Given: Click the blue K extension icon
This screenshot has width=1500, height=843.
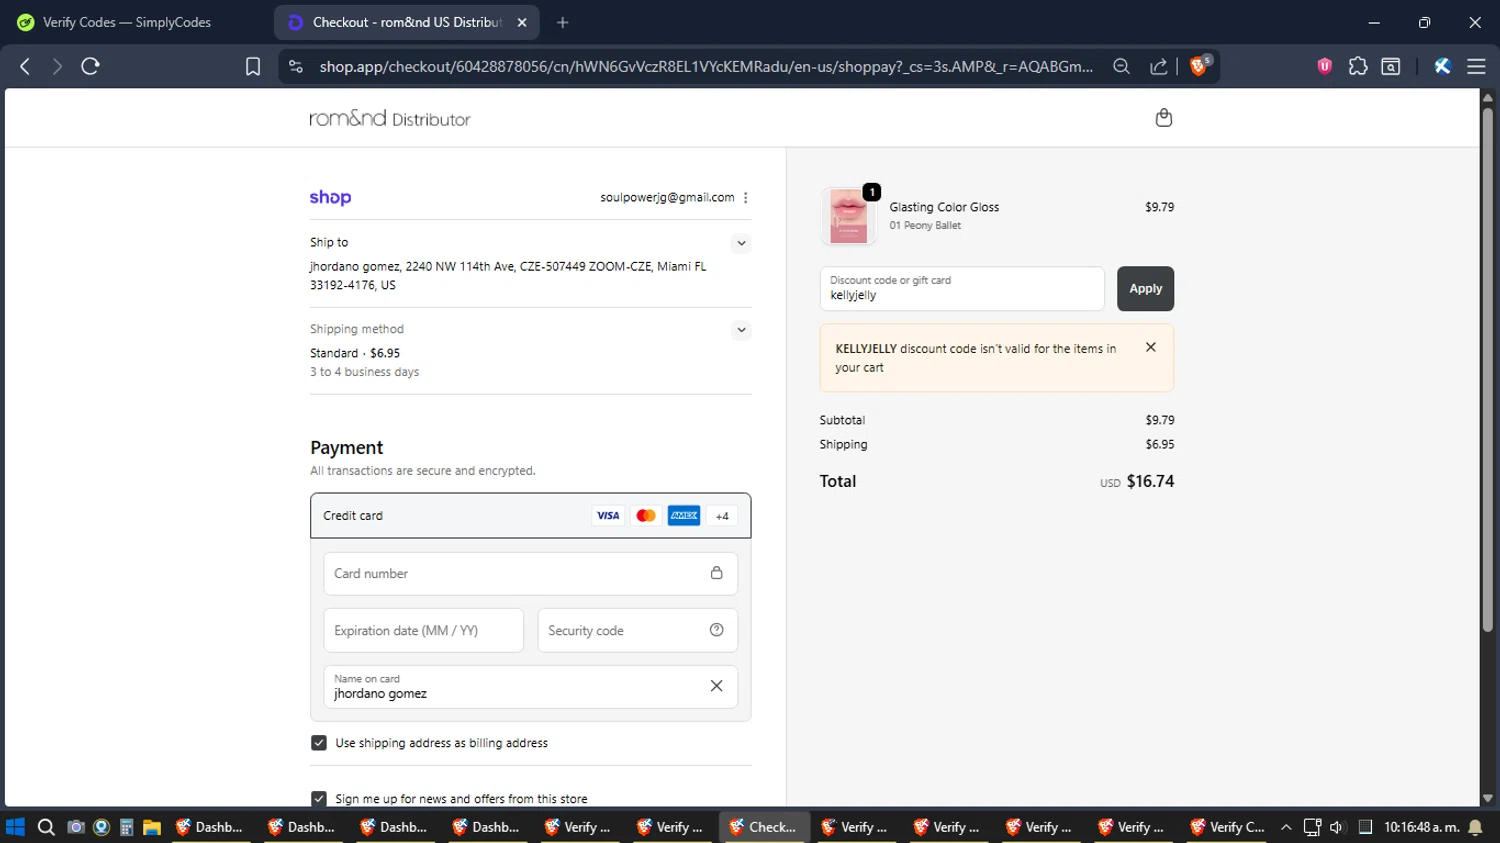Looking at the screenshot, I should [1442, 66].
